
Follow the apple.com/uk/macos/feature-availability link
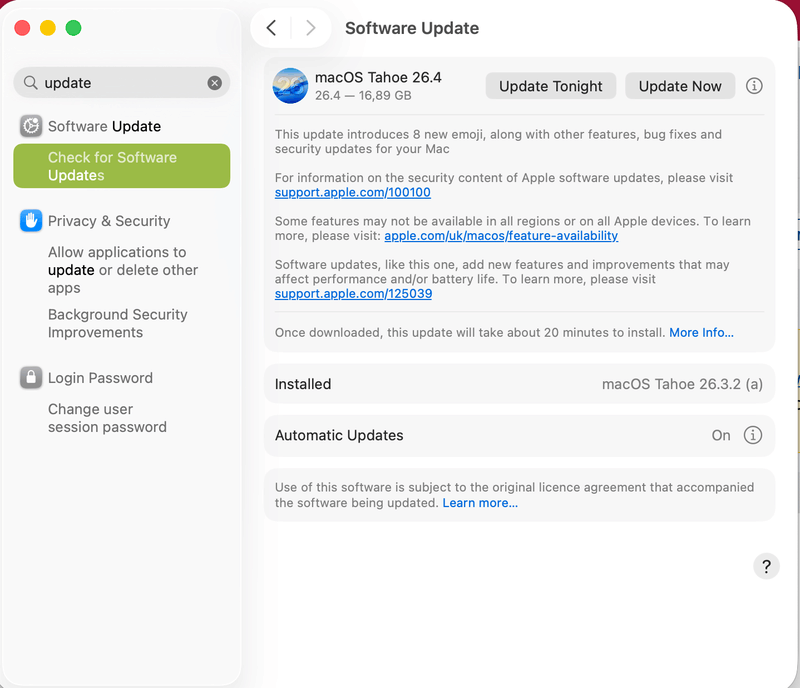[501, 236]
